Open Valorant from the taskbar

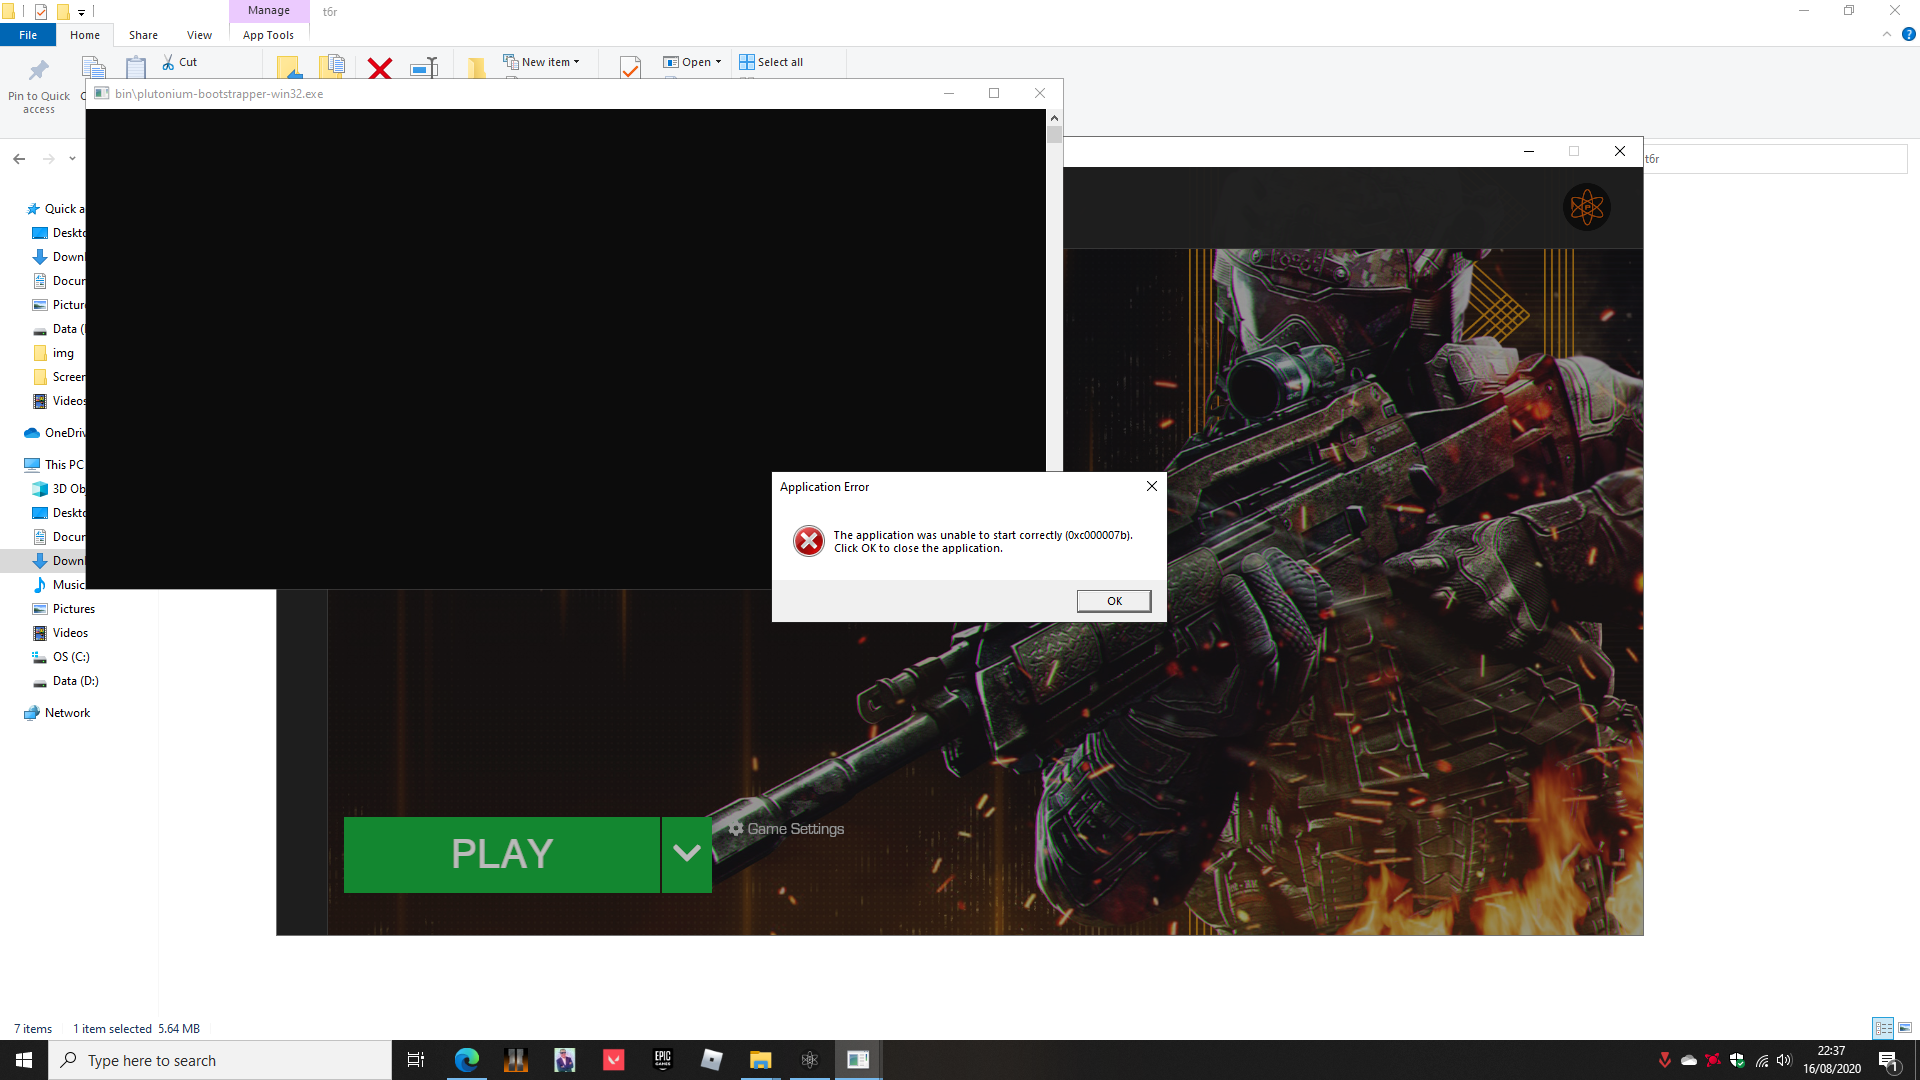[614, 1060]
